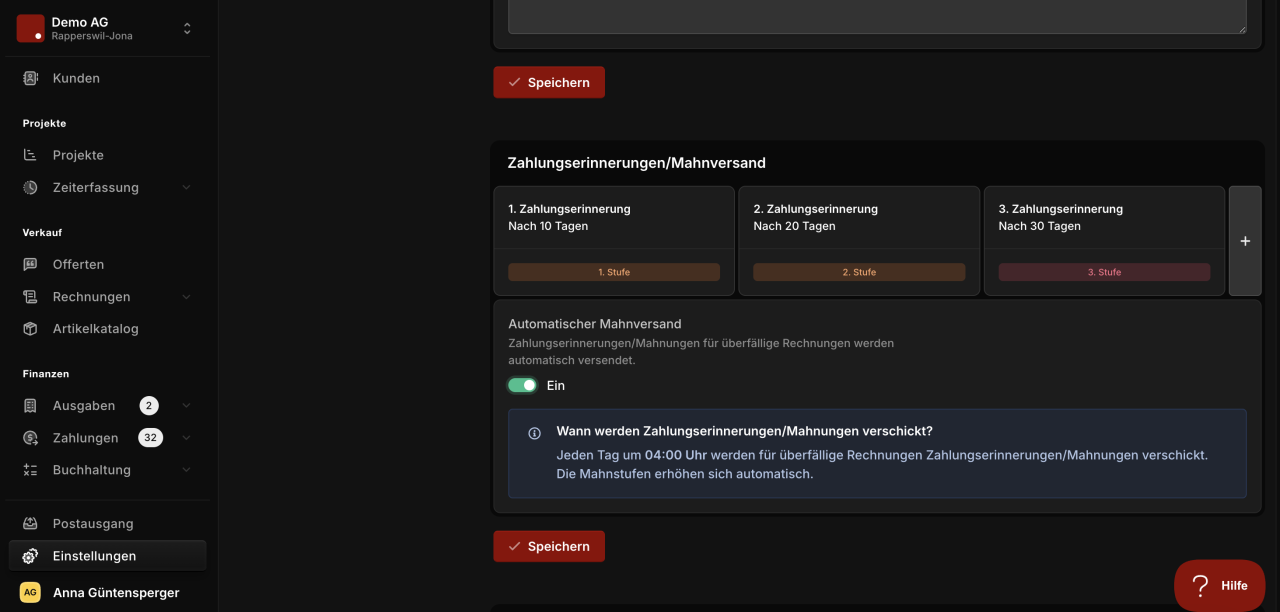Screen dimensions: 1280x612
Task: Click the Artikelkatalog box icon
Action: [x=31, y=328]
